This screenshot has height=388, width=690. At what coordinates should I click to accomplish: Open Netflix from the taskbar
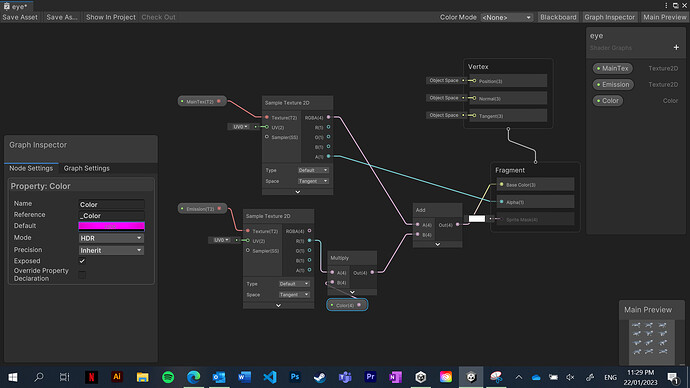click(91, 377)
